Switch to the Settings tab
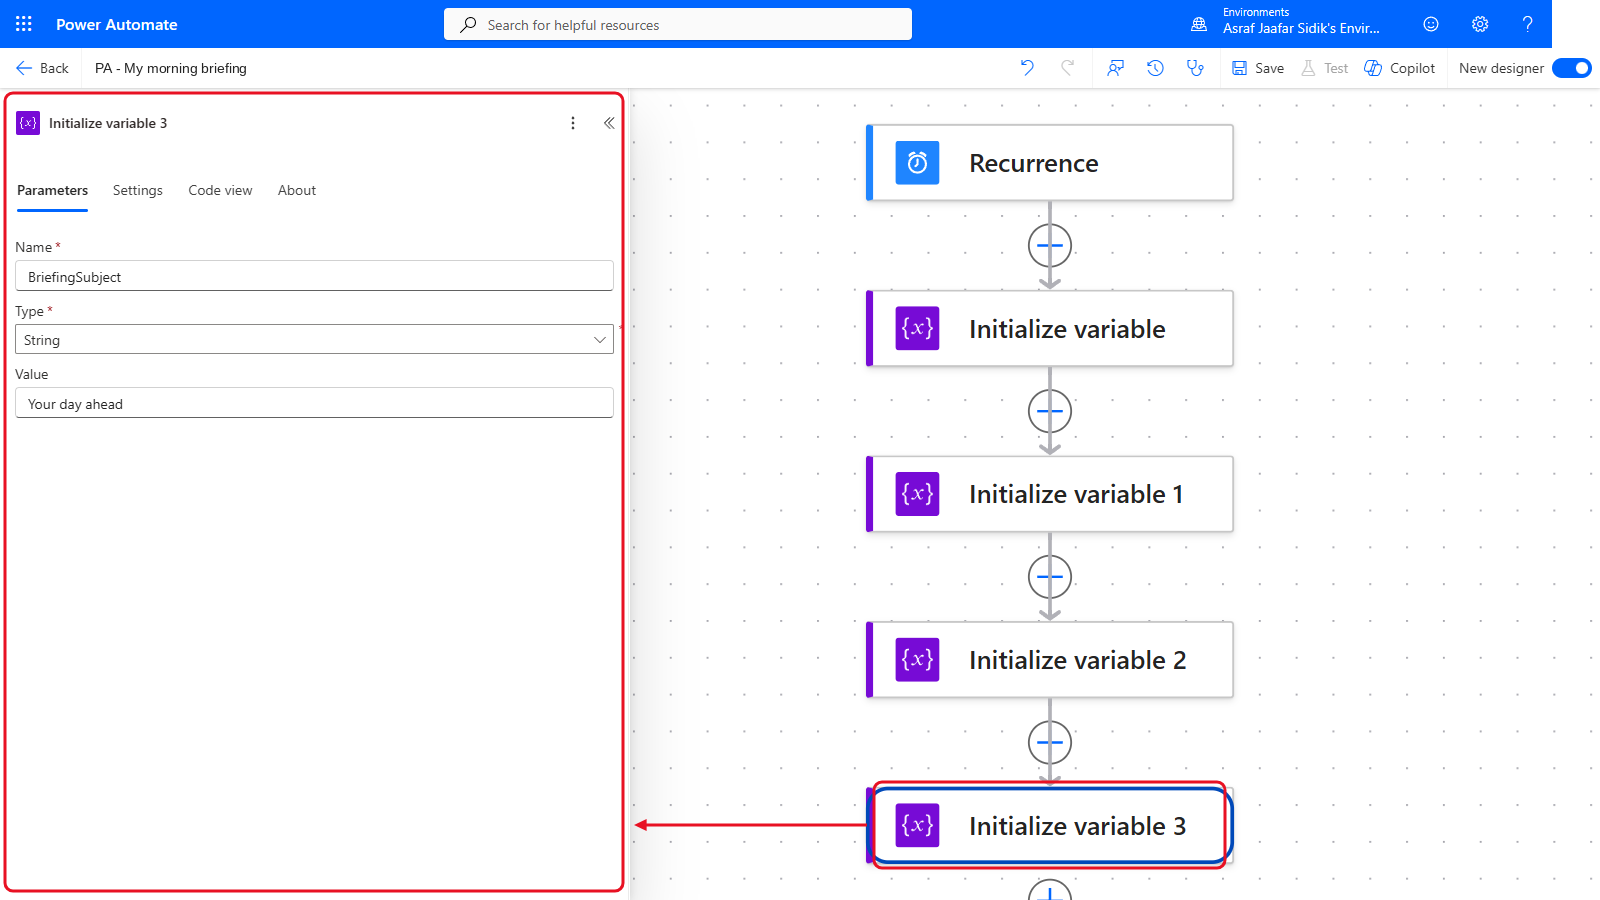Viewport: 1600px width, 900px height. (x=138, y=190)
